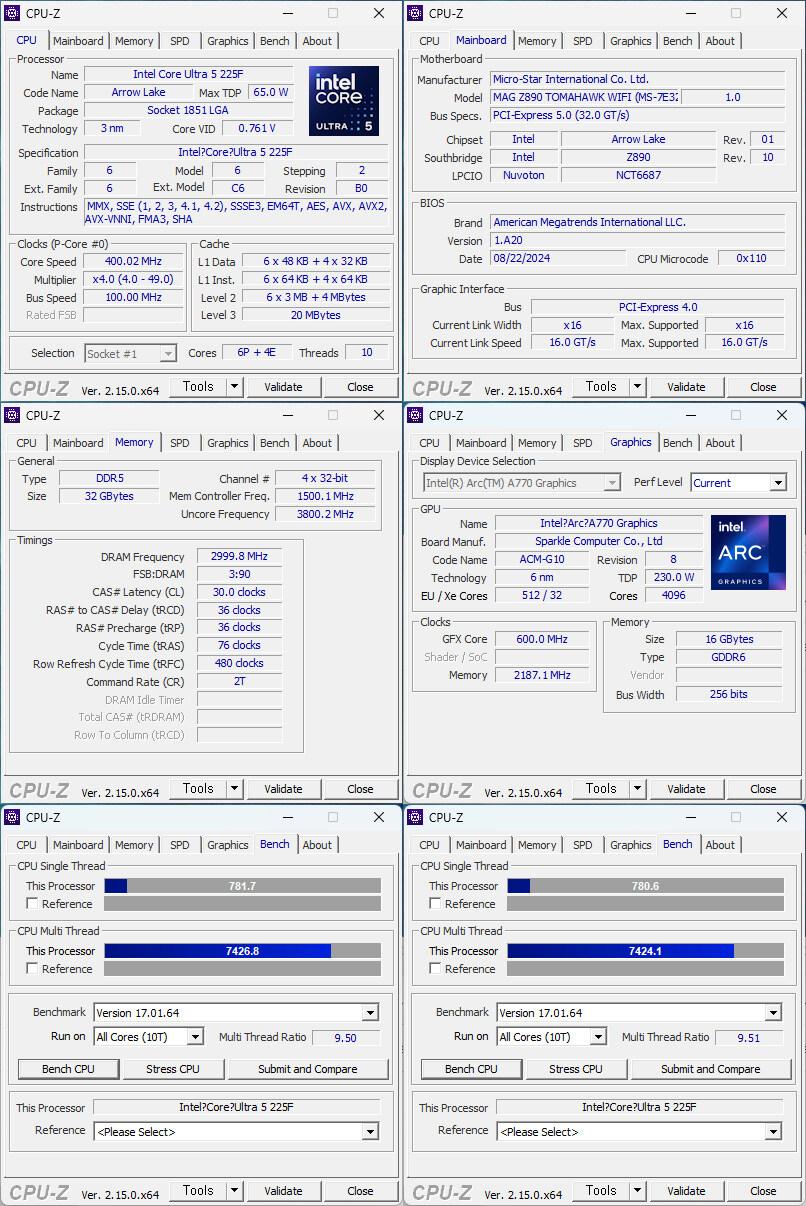This screenshot has width=806, height=1206.
Task: Click the CPU-Z logo in the bottom-right Bench window status bar
Action: tap(443, 1190)
